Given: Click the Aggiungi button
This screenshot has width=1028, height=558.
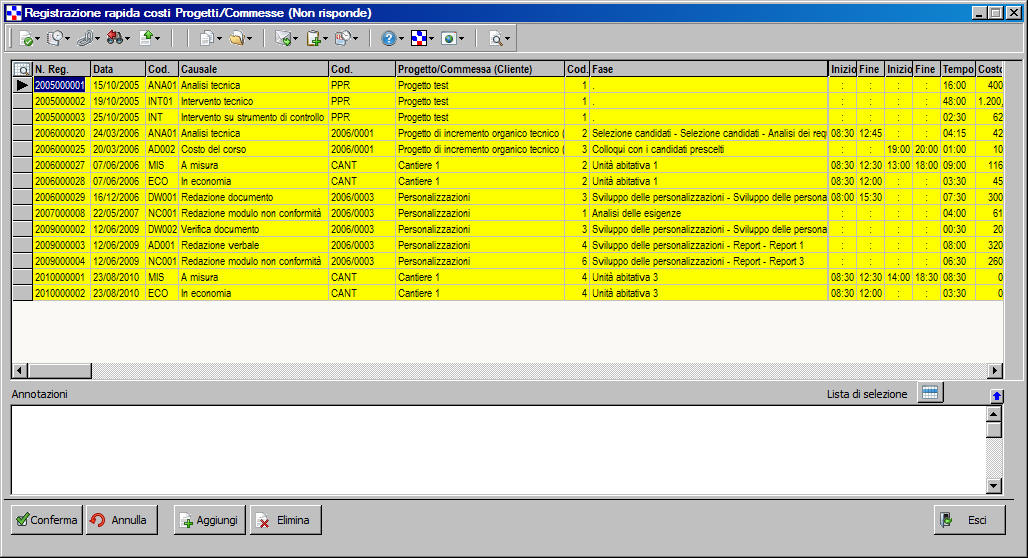Looking at the screenshot, I should [209, 520].
